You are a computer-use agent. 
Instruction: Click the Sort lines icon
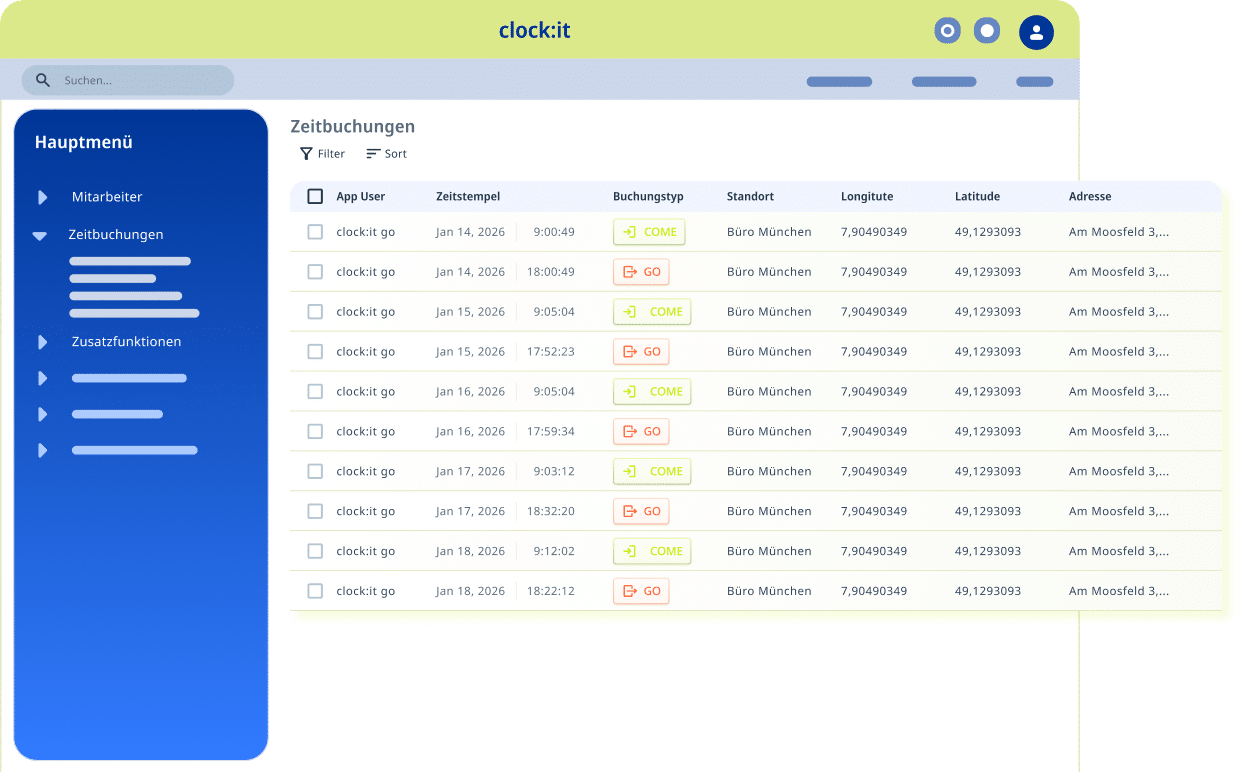click(x=373, y=154)
